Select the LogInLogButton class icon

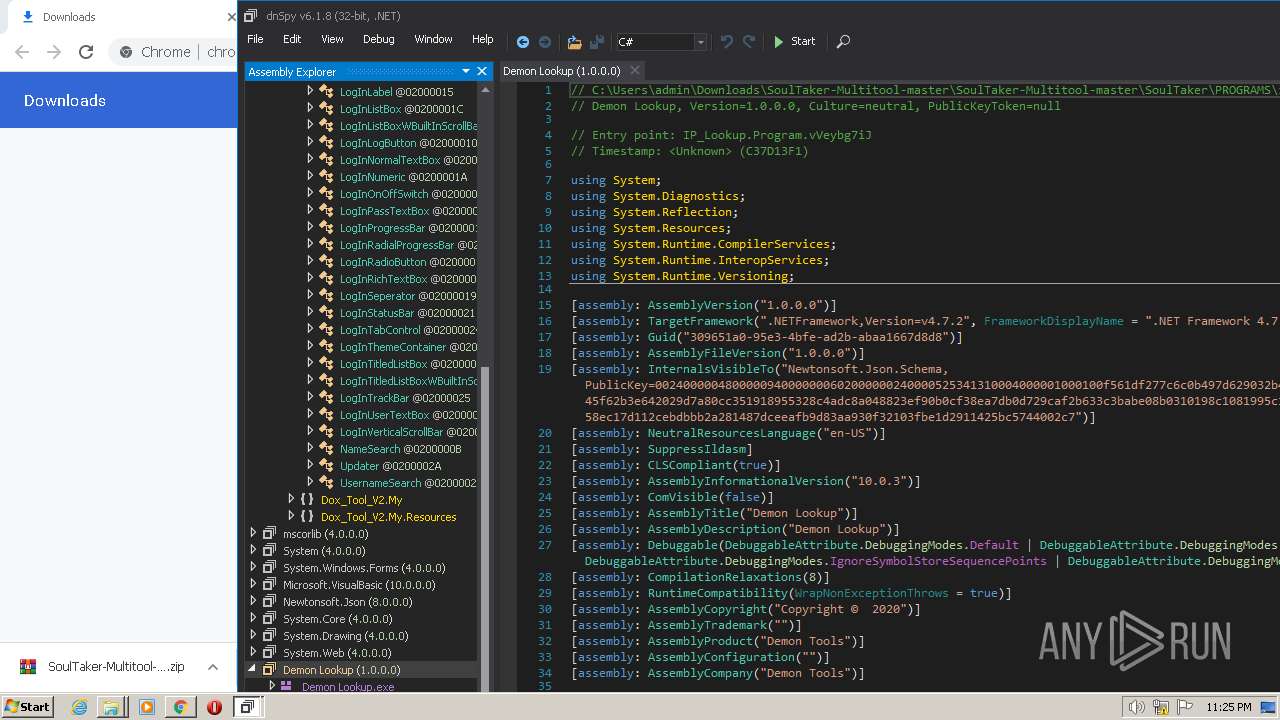[x=326, y=142]
